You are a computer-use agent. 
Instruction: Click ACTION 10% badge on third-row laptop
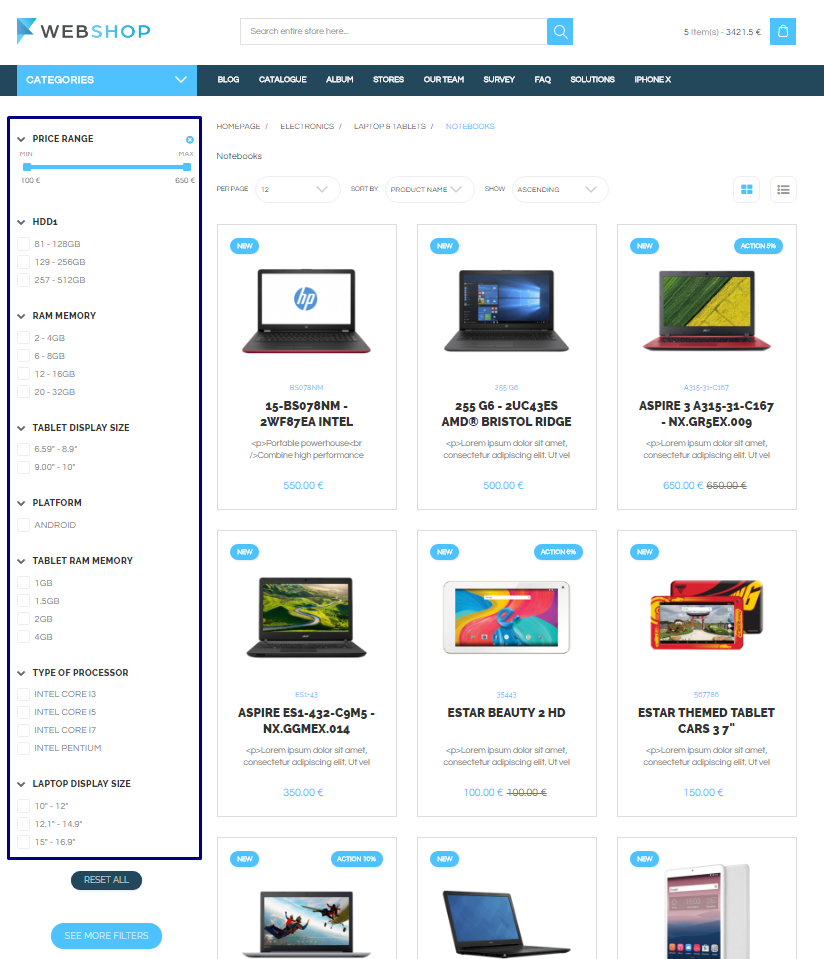(357, 859)
